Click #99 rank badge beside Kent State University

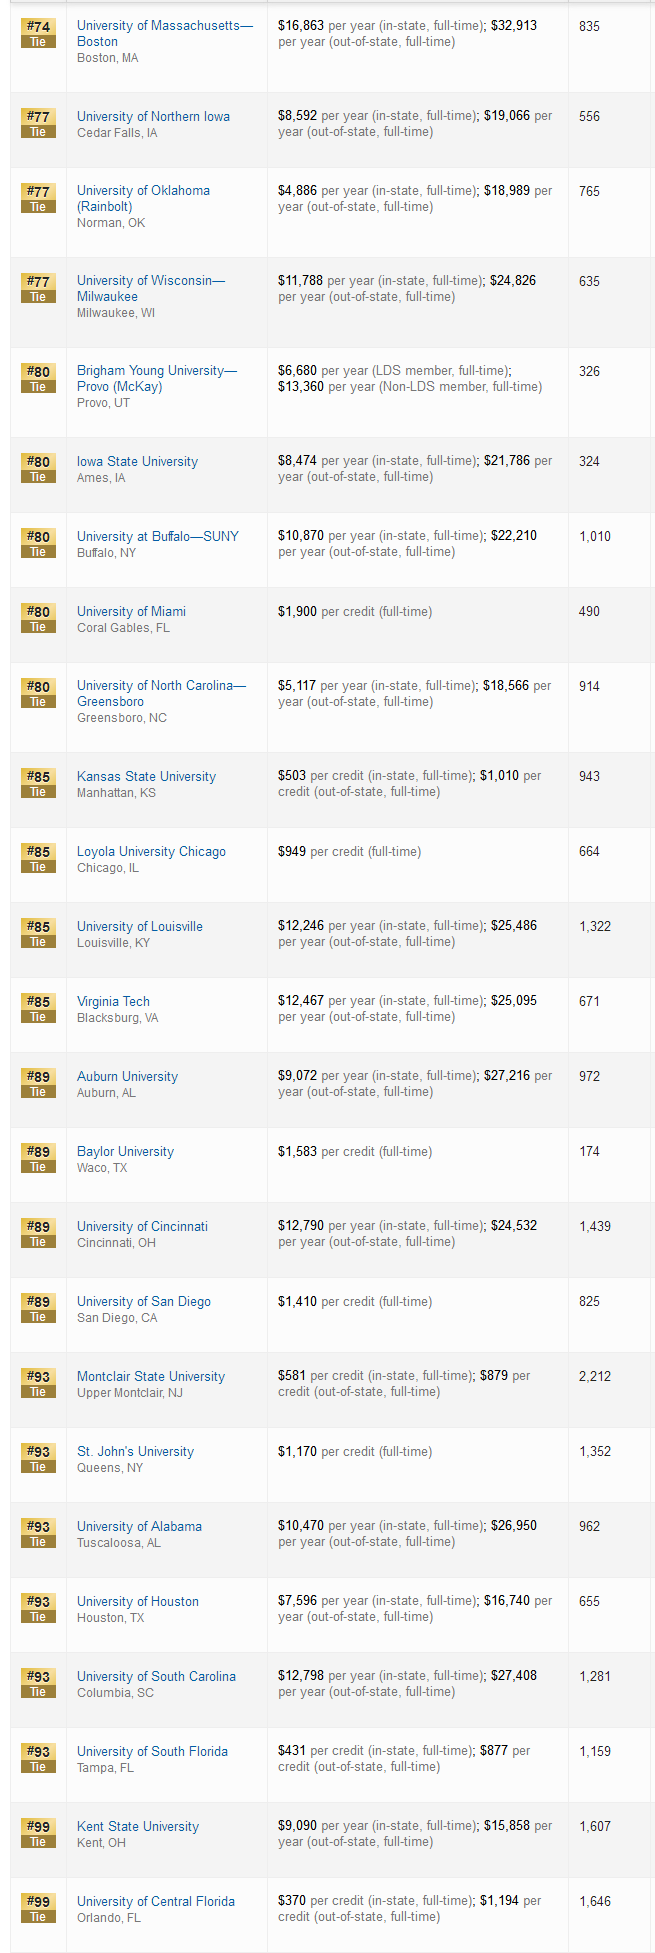(x=38, y=1833)
